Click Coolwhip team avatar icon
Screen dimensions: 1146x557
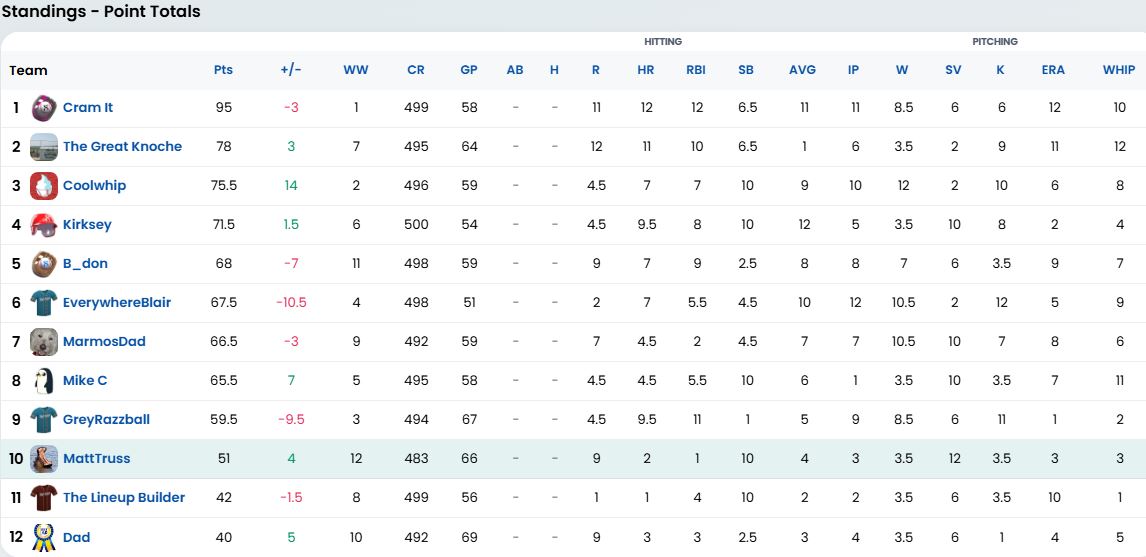[44, 186]
